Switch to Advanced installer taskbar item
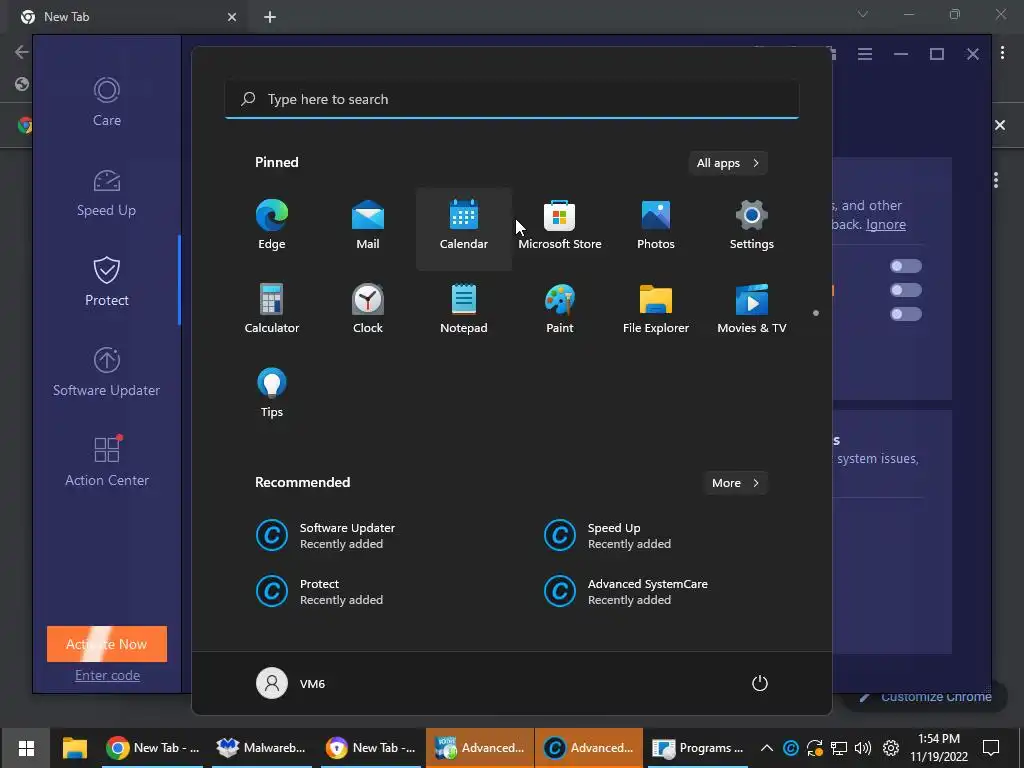 pos(480,748)
